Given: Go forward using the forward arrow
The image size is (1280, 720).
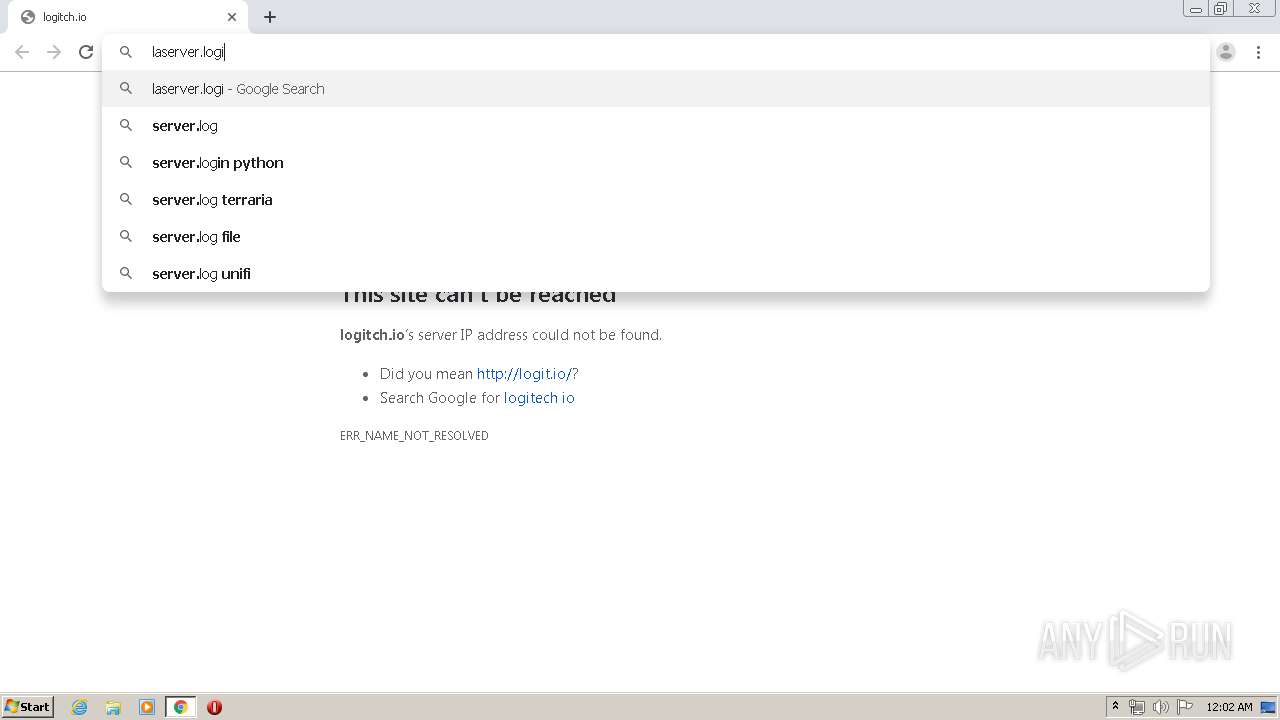Looking at the screenshot, I should (x=54, y=52).
